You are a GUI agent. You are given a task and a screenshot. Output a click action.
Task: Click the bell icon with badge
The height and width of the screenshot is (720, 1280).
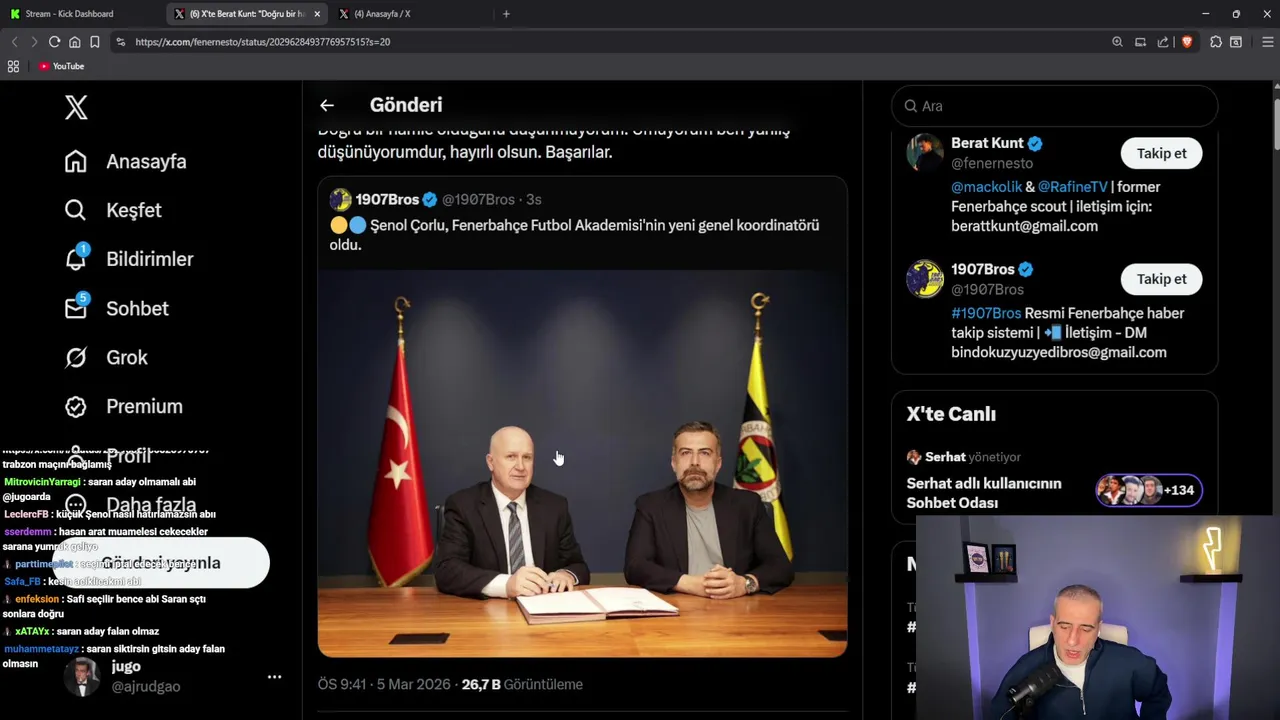pyautogui.click(x=76, y=259)
